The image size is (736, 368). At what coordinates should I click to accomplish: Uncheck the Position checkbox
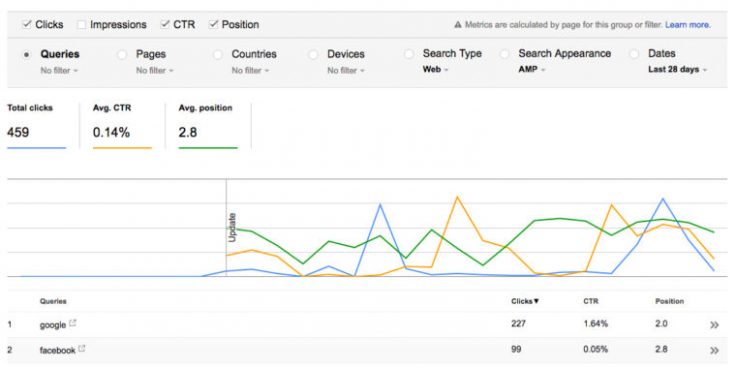tap(214, 24)
